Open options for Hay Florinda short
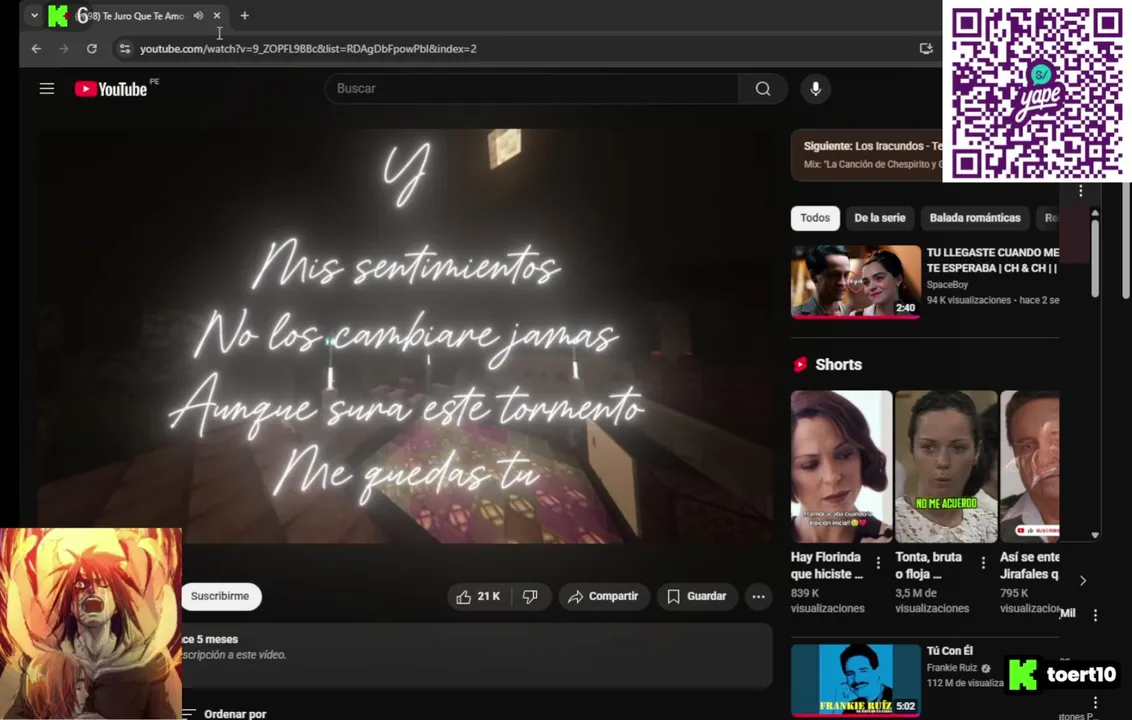 [x=878, y=563]
